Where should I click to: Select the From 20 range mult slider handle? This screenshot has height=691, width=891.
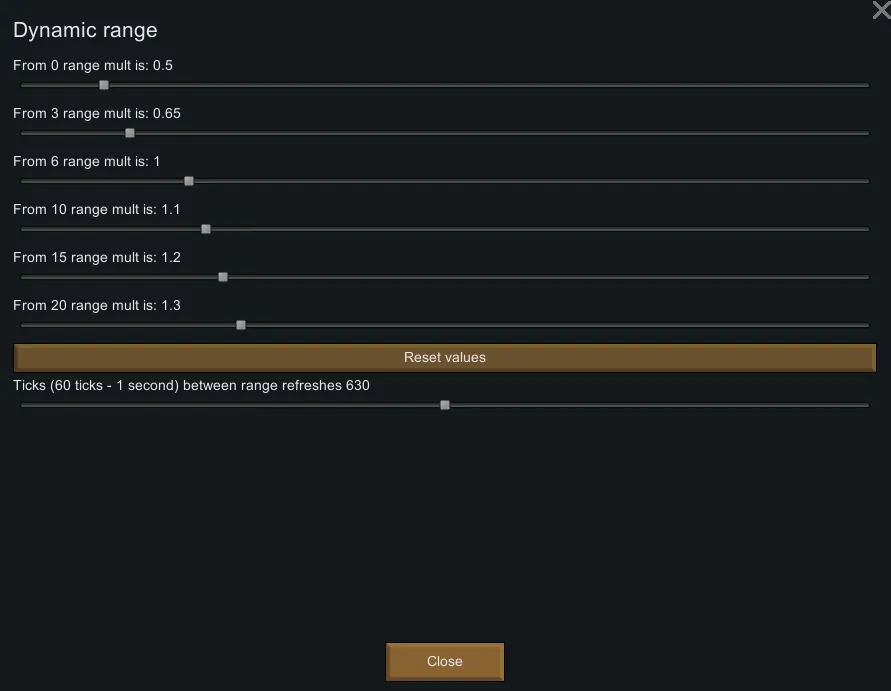241,325
